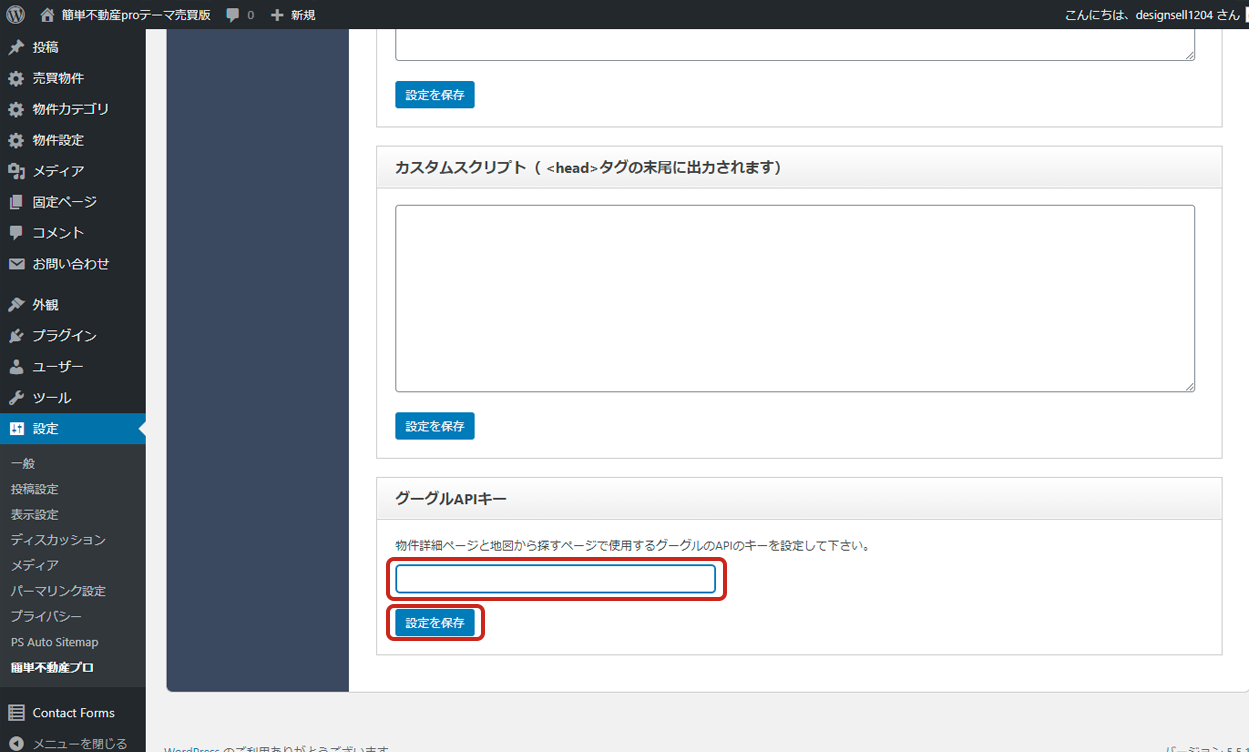Open the PS Auto Sitemap settings
The width and height of the screenshot is (1249, 752).
tap(54, 642)
